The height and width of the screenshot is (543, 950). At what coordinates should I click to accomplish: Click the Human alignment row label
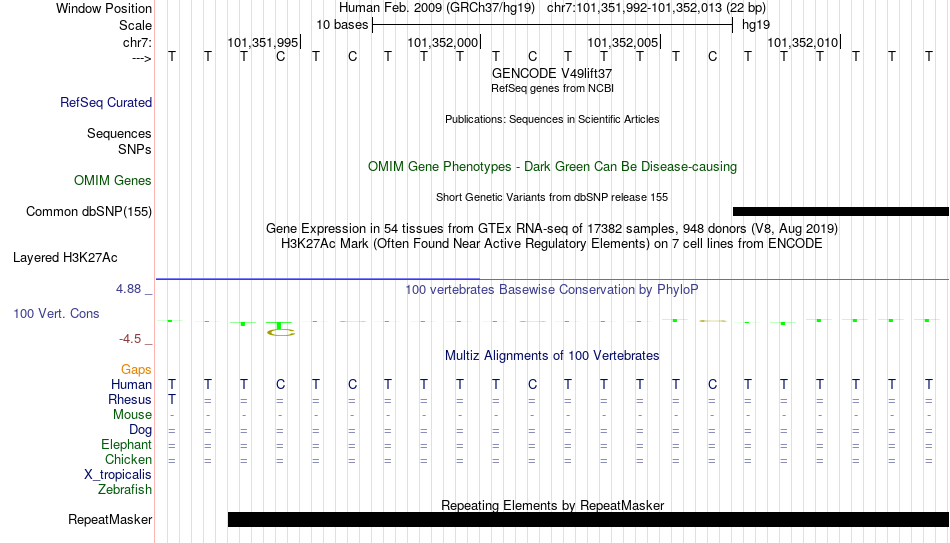coord(131,385)
